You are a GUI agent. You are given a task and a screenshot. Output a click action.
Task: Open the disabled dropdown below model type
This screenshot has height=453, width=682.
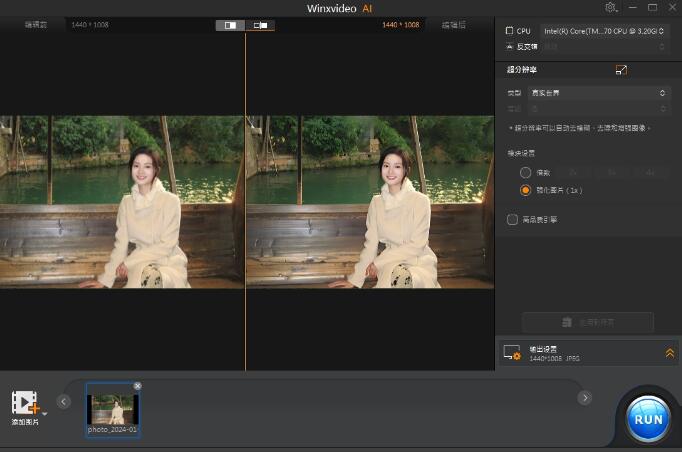[598, 109]
